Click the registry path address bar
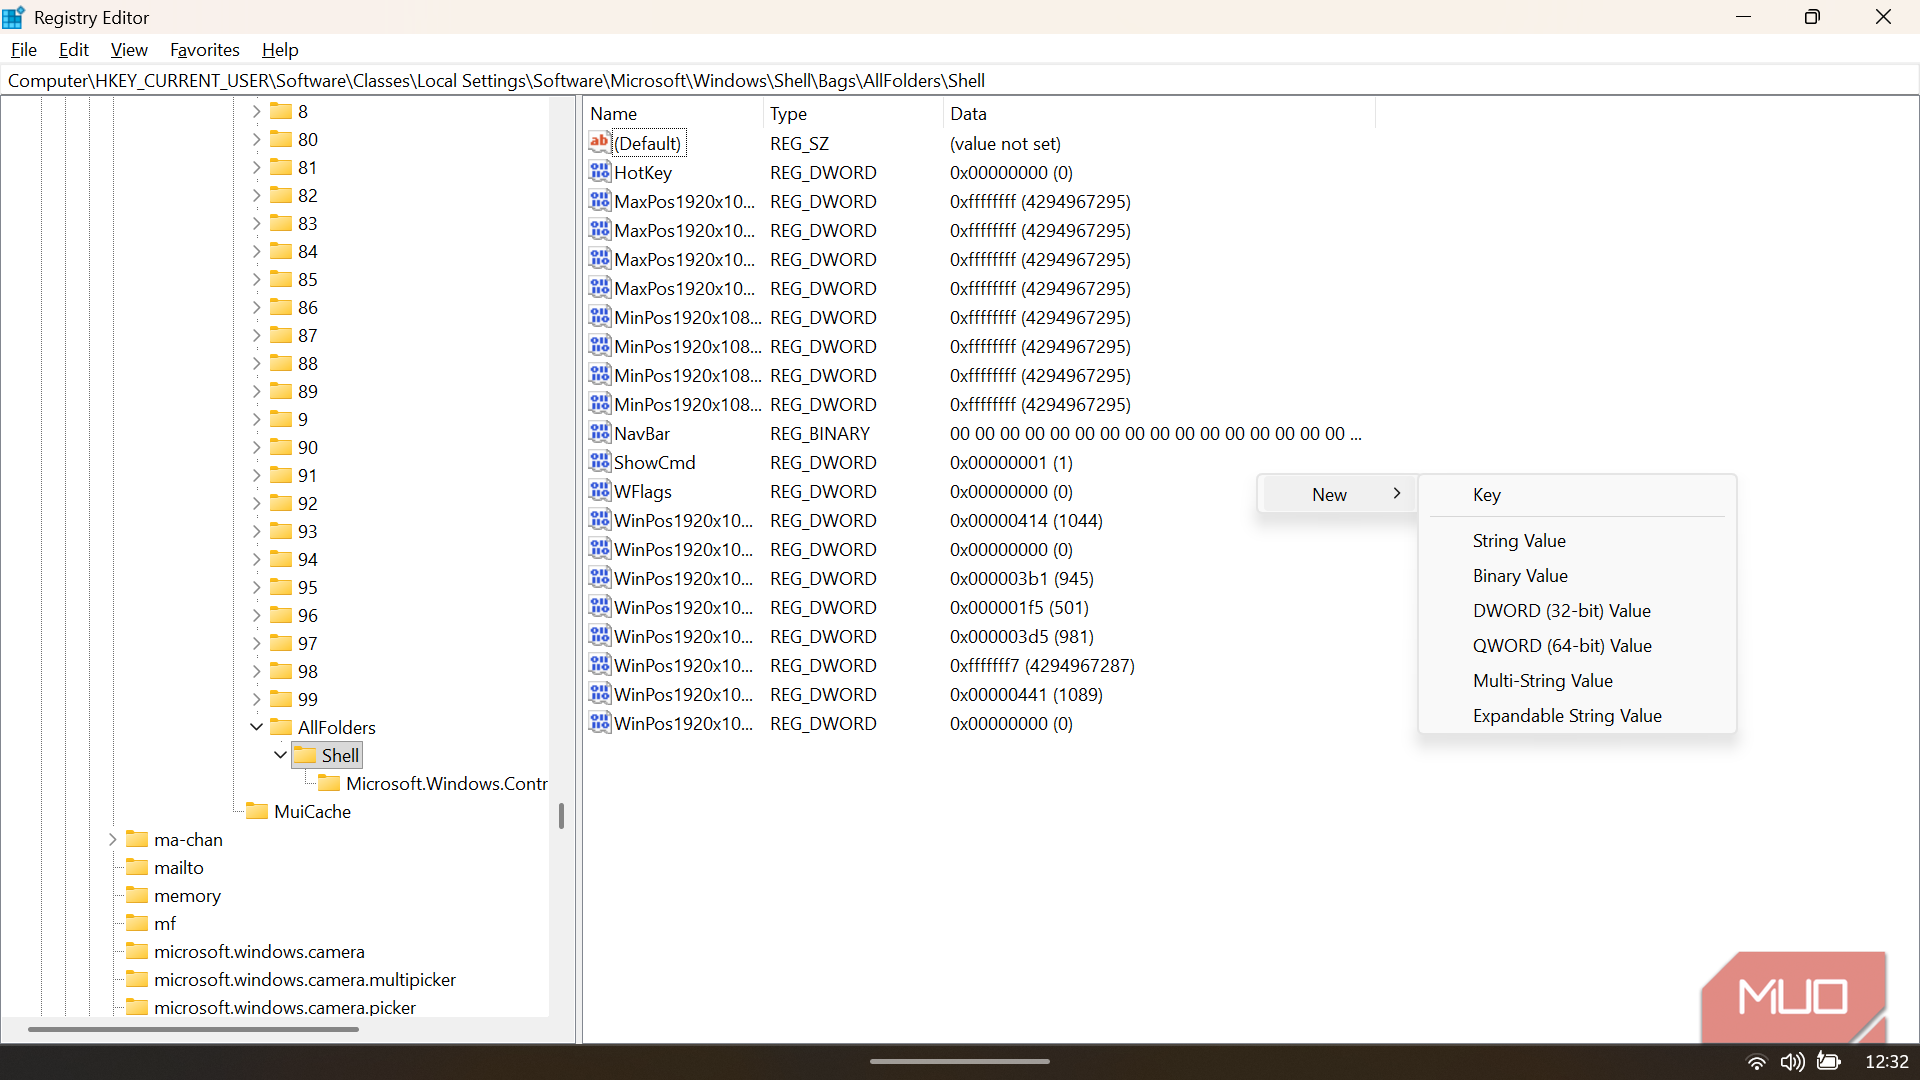 click(960, 81)
